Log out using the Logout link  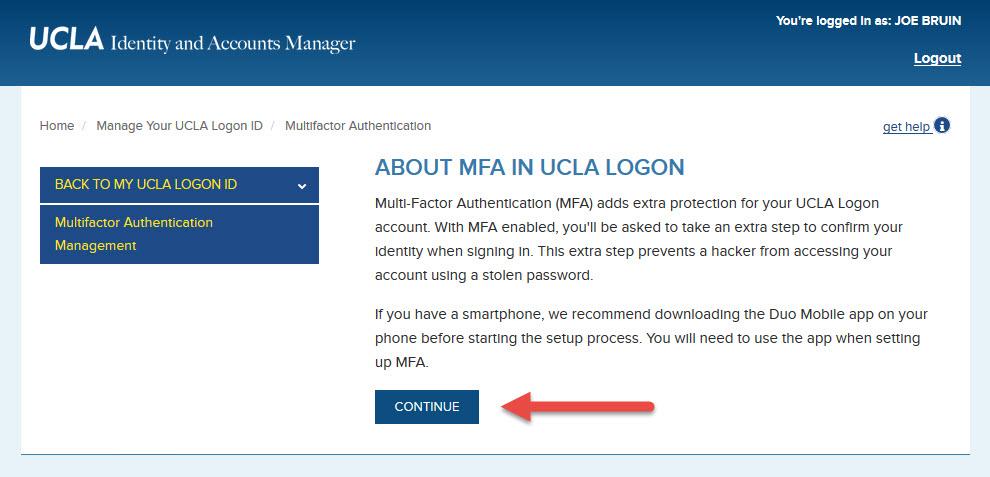937,58
